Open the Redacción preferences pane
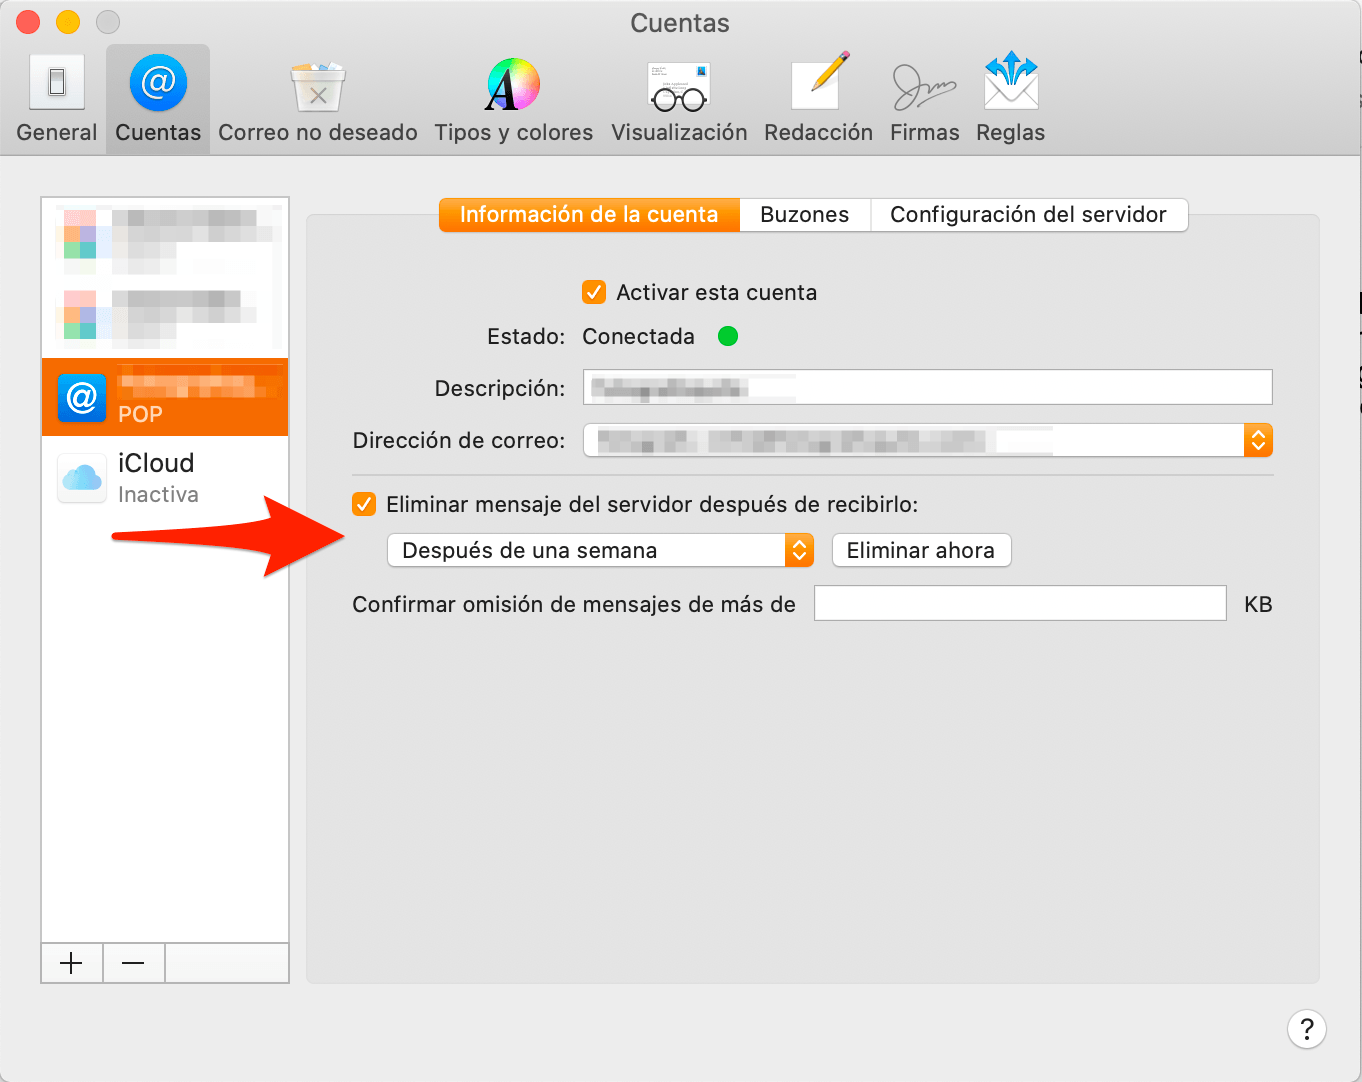 click(818, 99)
